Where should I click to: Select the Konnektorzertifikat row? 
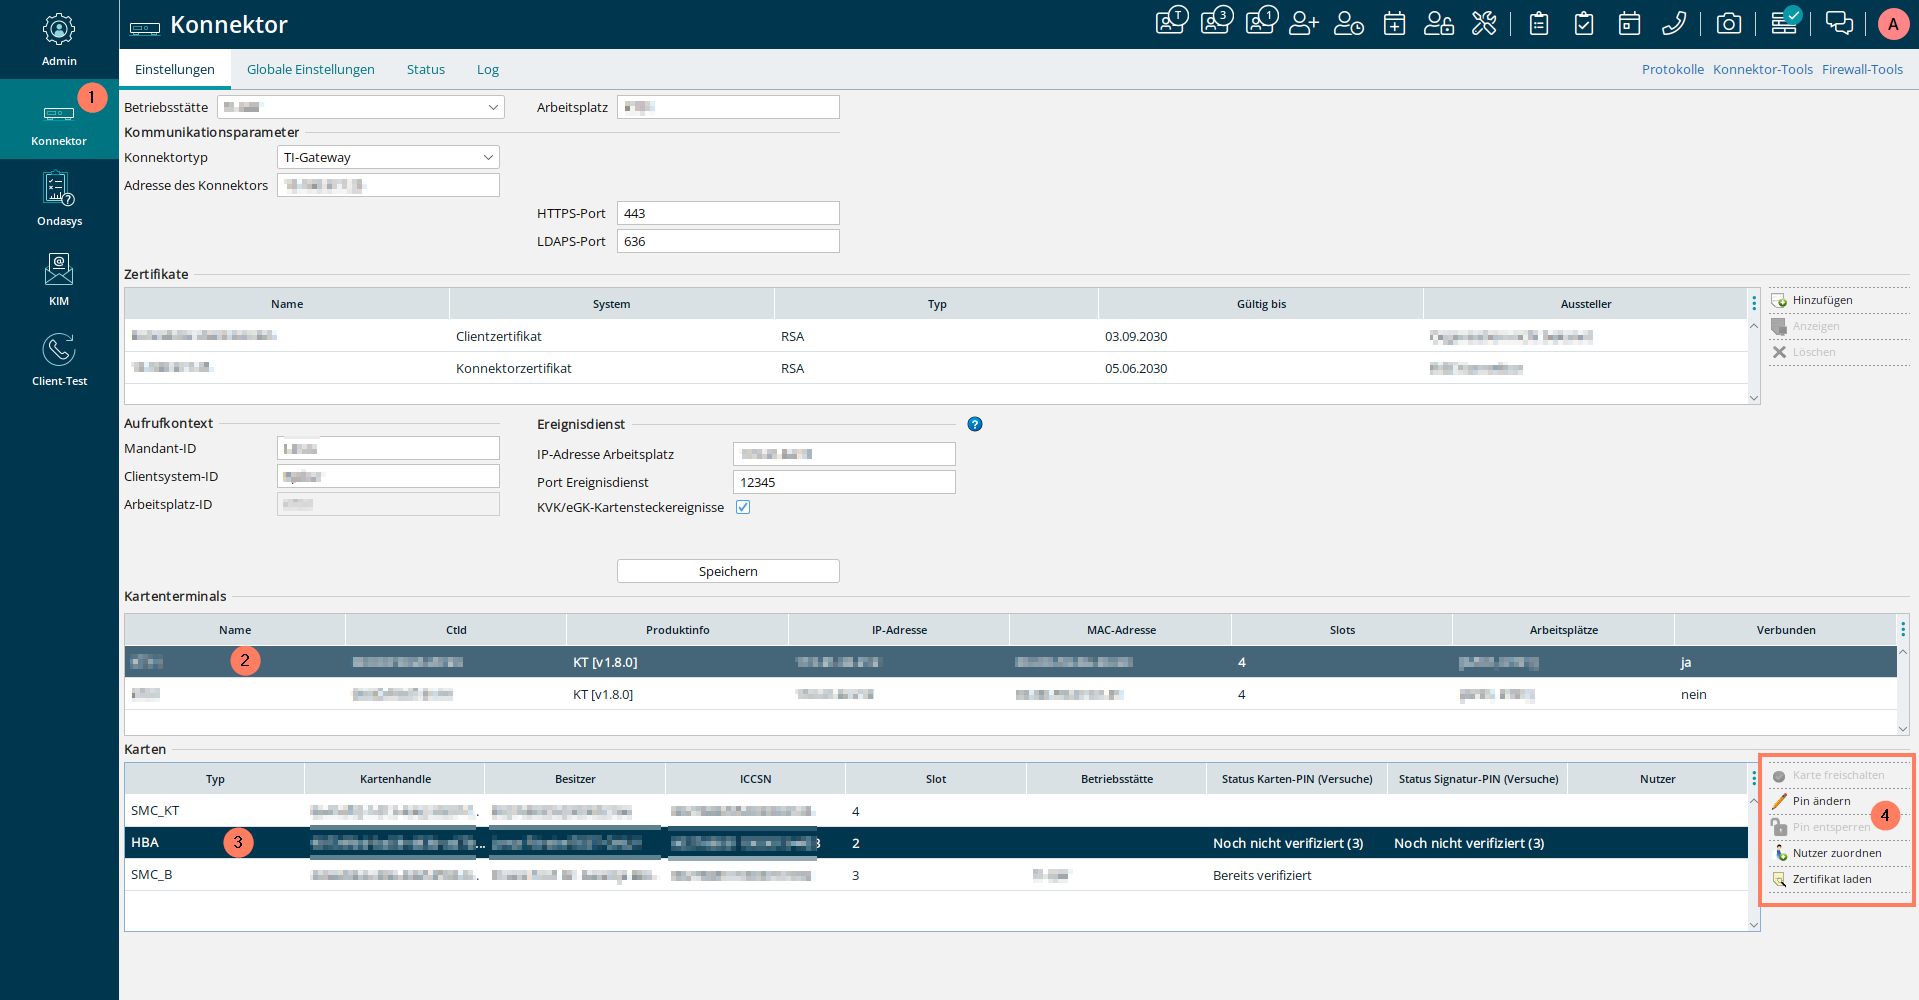pos(936,368)
